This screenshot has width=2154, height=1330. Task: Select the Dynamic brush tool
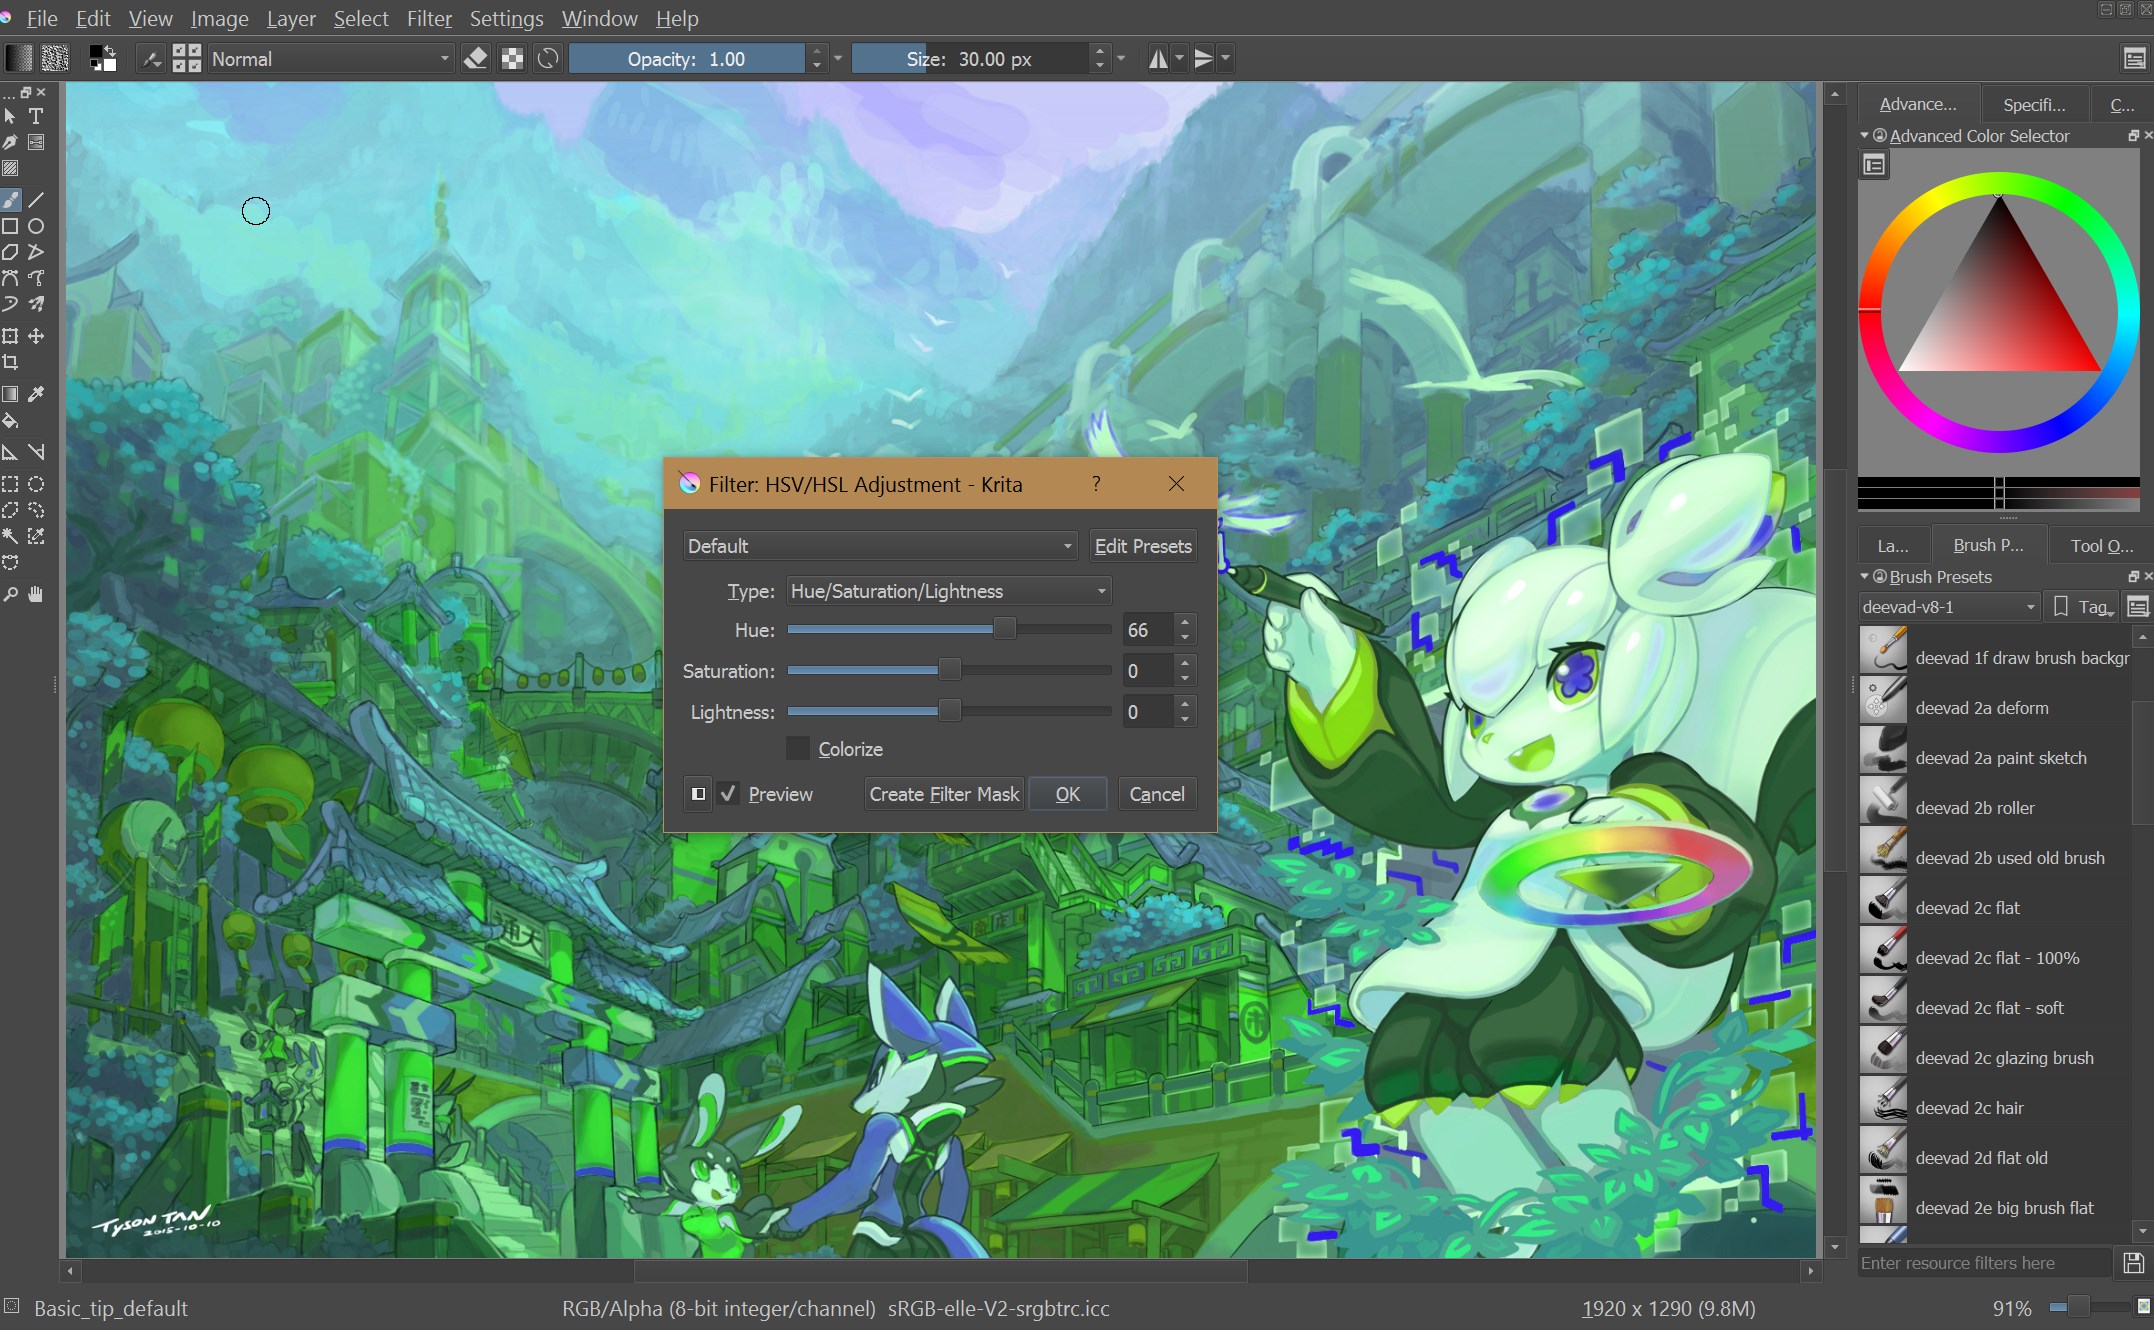[x=10, y=304]
